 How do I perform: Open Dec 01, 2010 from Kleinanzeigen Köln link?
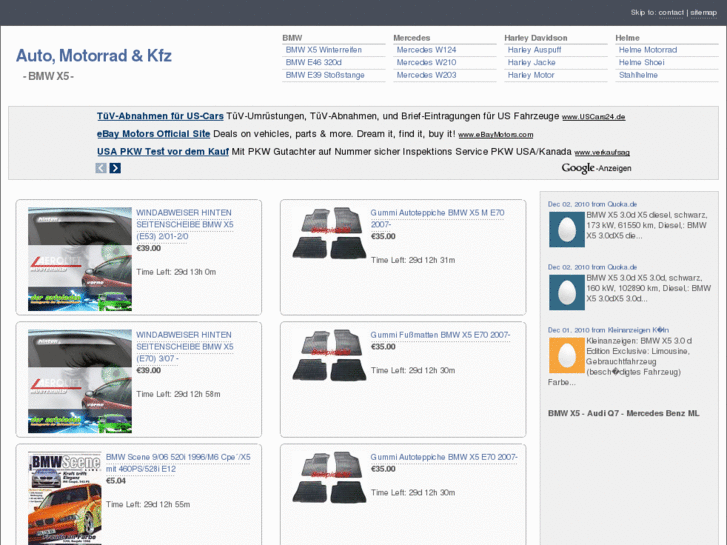coord(608,330)
